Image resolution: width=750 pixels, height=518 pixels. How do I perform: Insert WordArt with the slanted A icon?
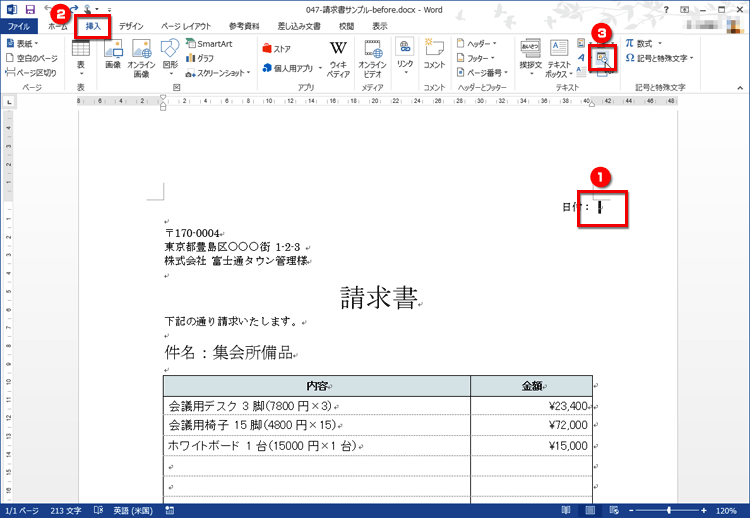pyautogui.click(x=581, y=58)
